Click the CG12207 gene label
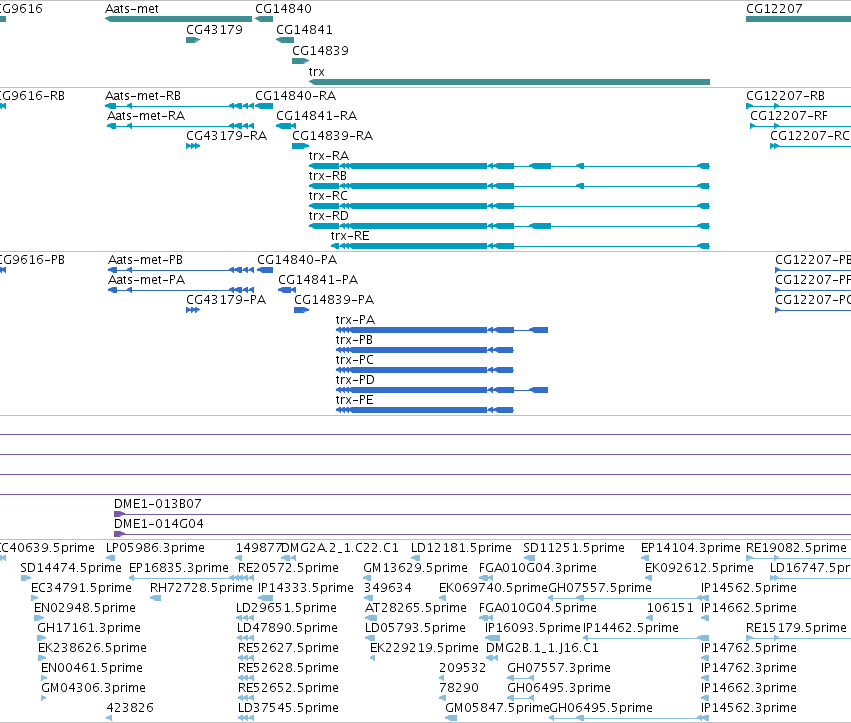 (774, 9)
